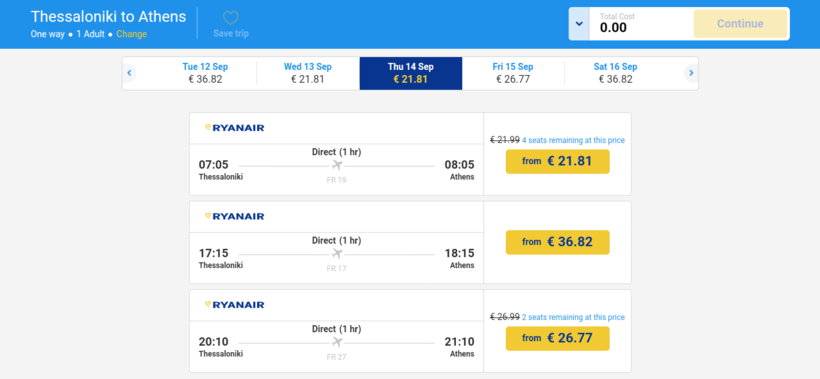820x379 pixels.
Task: Click the heart Save trip icon
Action: pyautogui.click(x=231, y=18)
